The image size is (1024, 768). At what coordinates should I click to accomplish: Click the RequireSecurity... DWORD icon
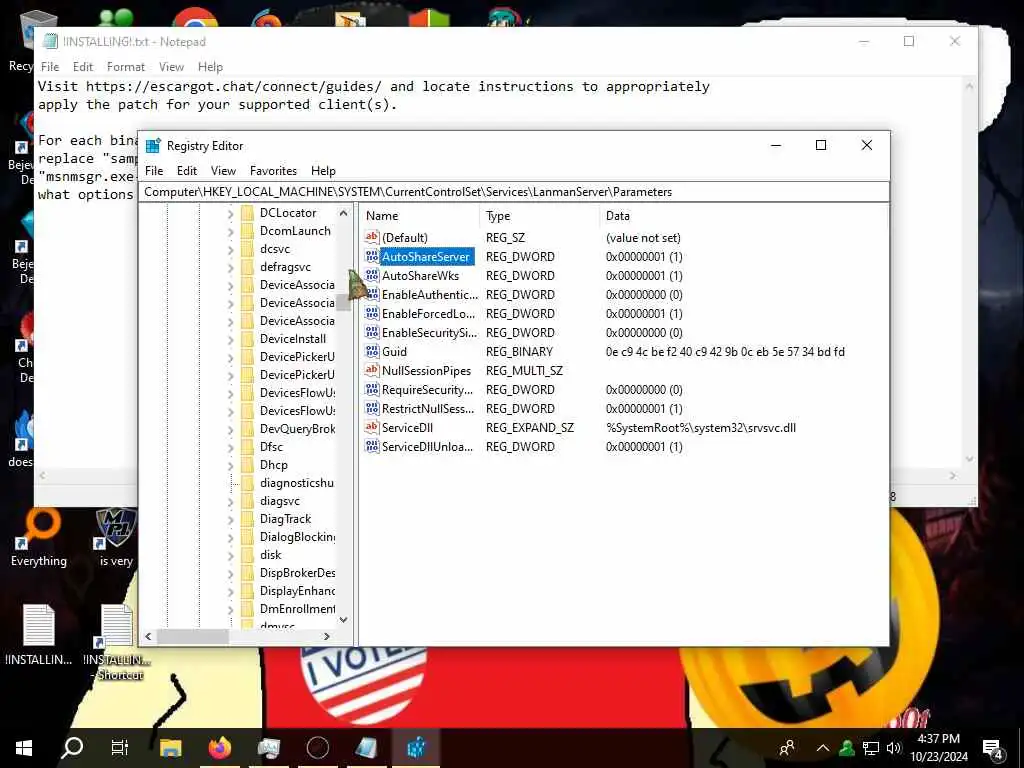tap(372, 389)
